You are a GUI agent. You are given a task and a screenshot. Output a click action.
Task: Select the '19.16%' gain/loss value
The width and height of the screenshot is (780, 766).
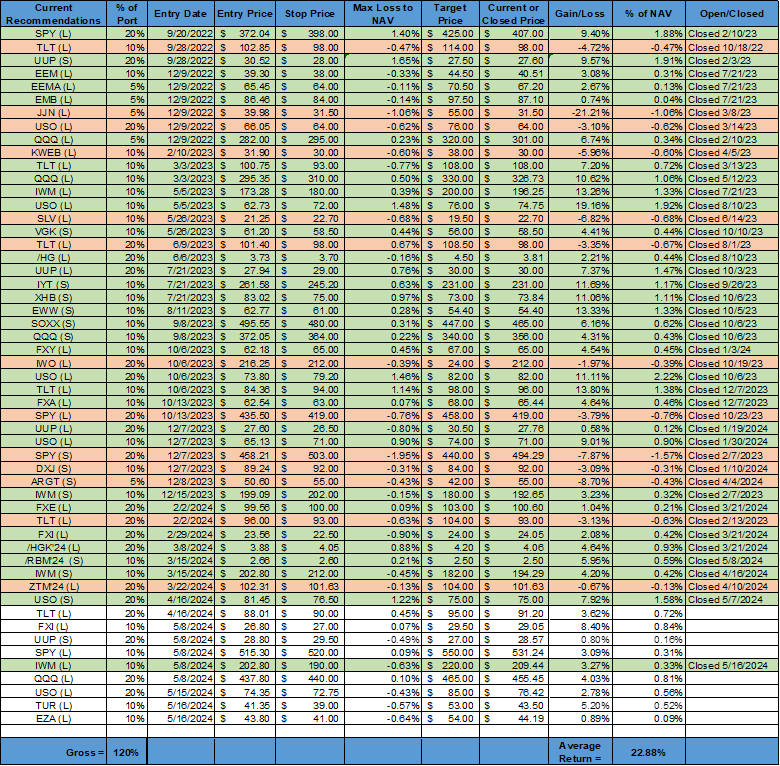(580, 205)
